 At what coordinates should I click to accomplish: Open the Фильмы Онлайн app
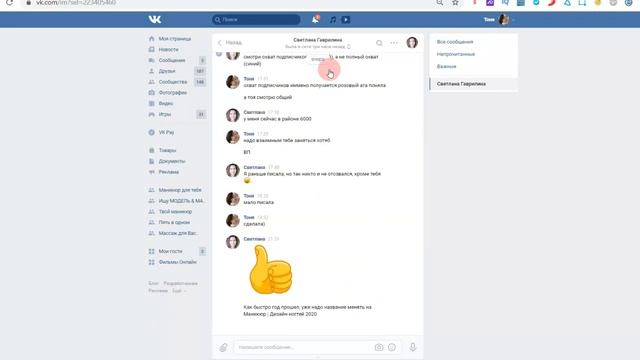tap(178, 262)
